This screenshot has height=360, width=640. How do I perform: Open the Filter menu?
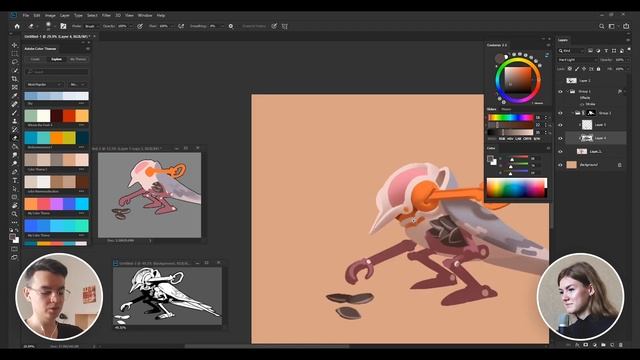coord(106,16)
